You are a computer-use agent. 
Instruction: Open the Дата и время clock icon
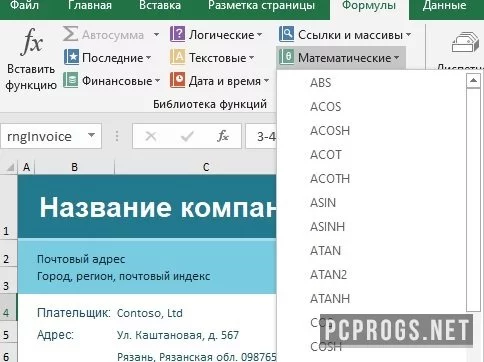pyautogui.click(x=177, y=80)
